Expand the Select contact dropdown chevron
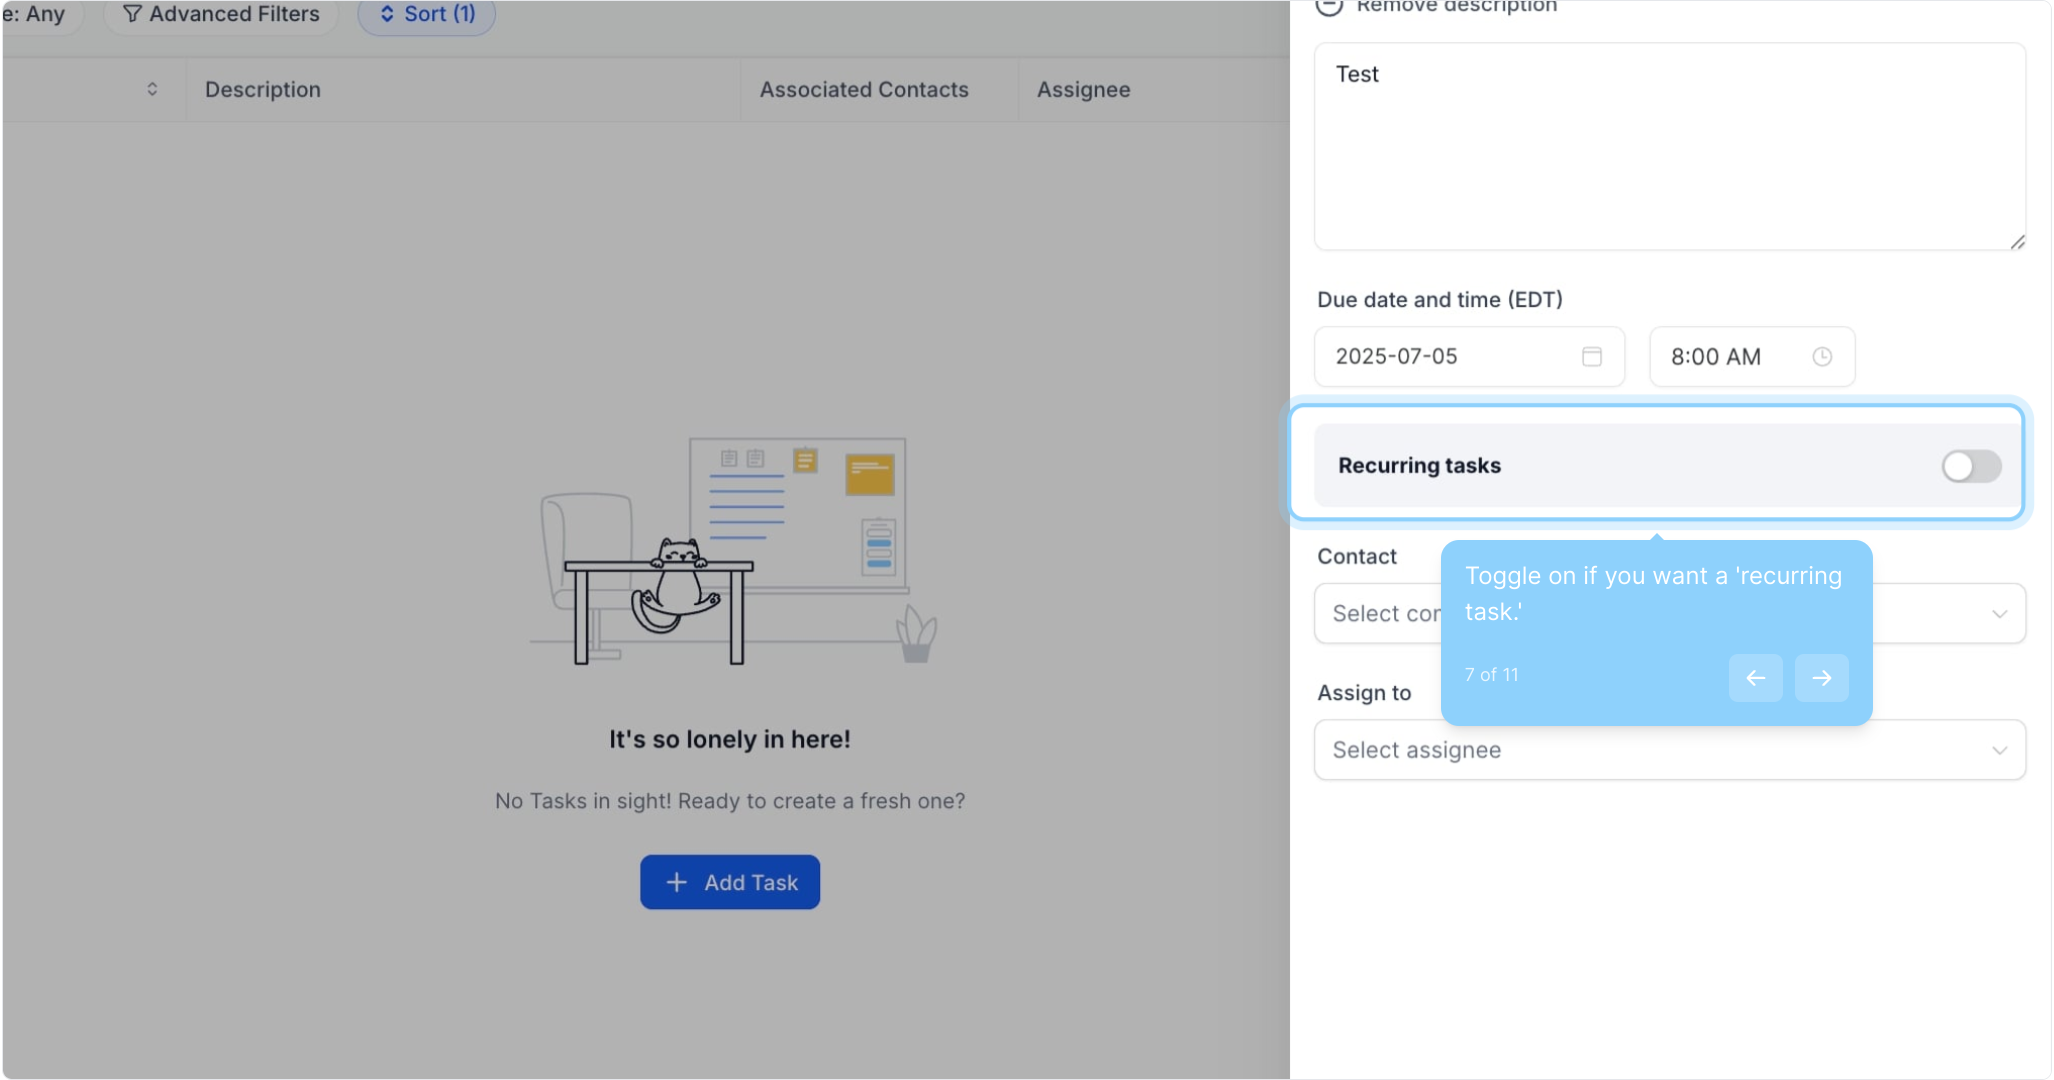This screenshot has height=1080, width=2054. pyautogui.click(x=1999, y=614)
